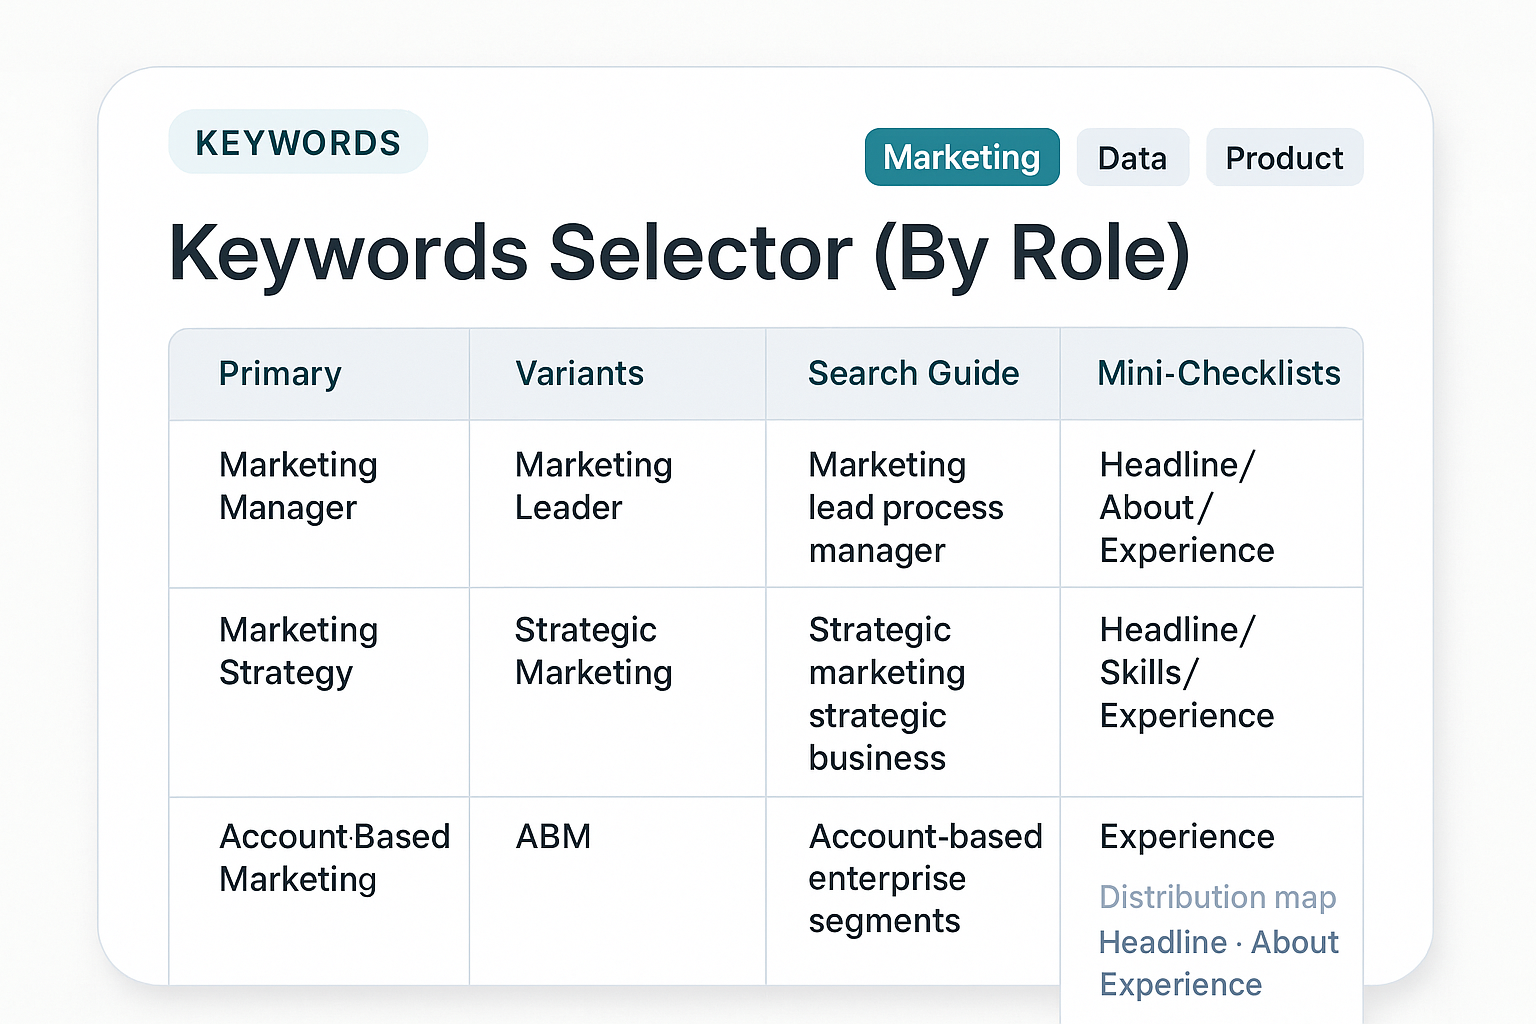Select the Account-Based Marketing keyword
The image size is (1536, 1024).
click(334, 857)
